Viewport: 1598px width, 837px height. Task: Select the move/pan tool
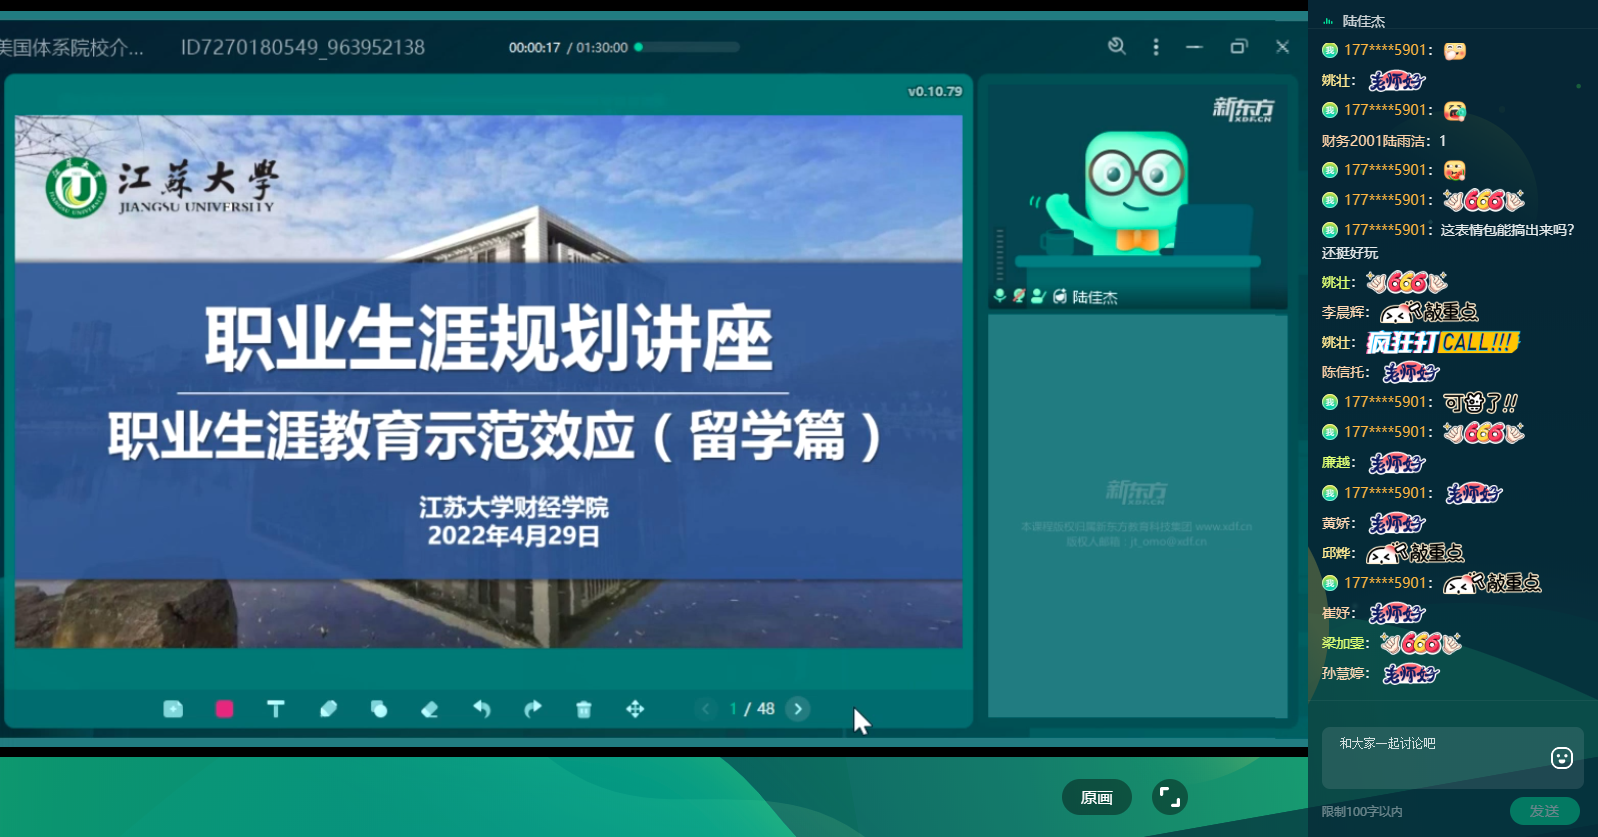click(635, 709)
